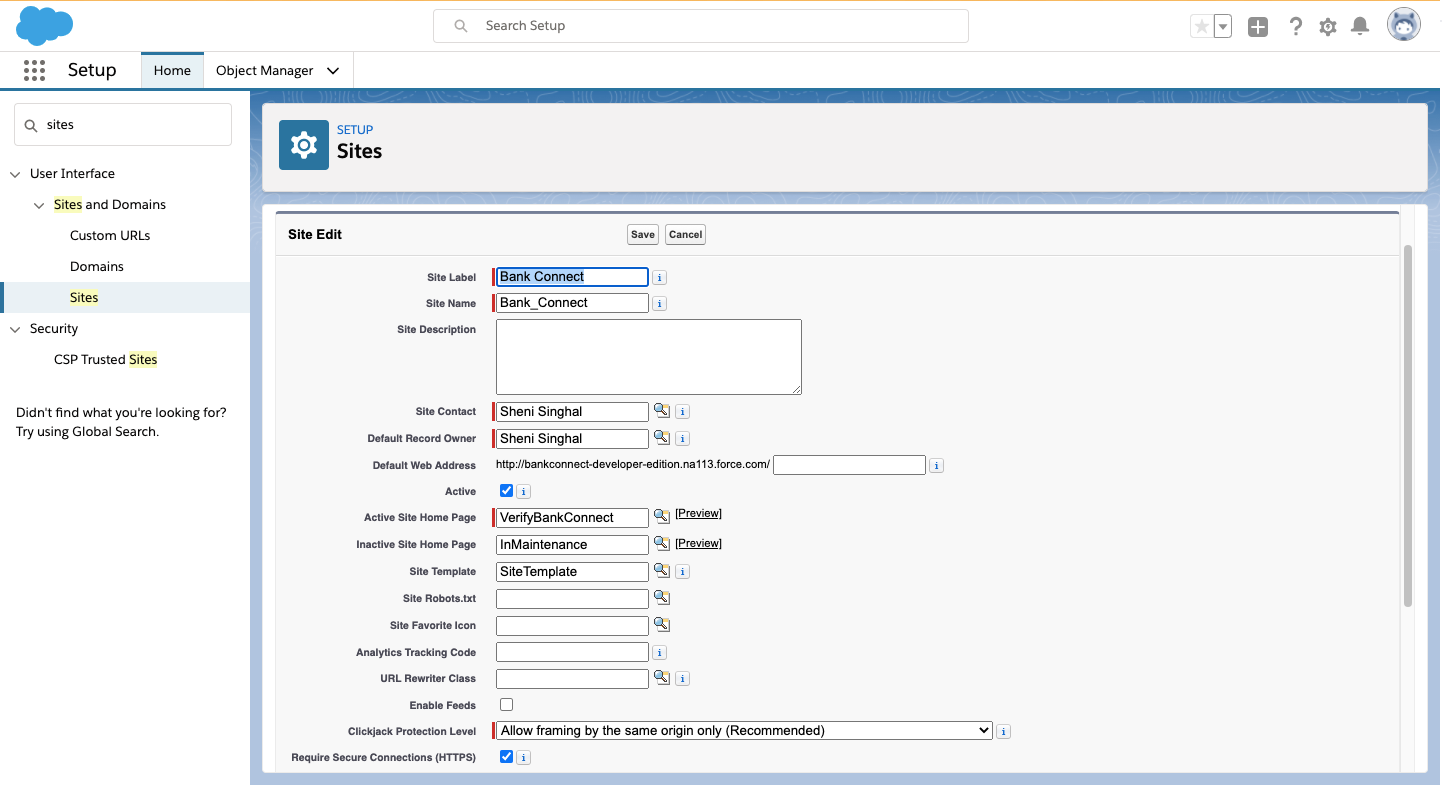Open the Default Record Owner lookup icon
The image size is (1442, 787).
[662, 438]
